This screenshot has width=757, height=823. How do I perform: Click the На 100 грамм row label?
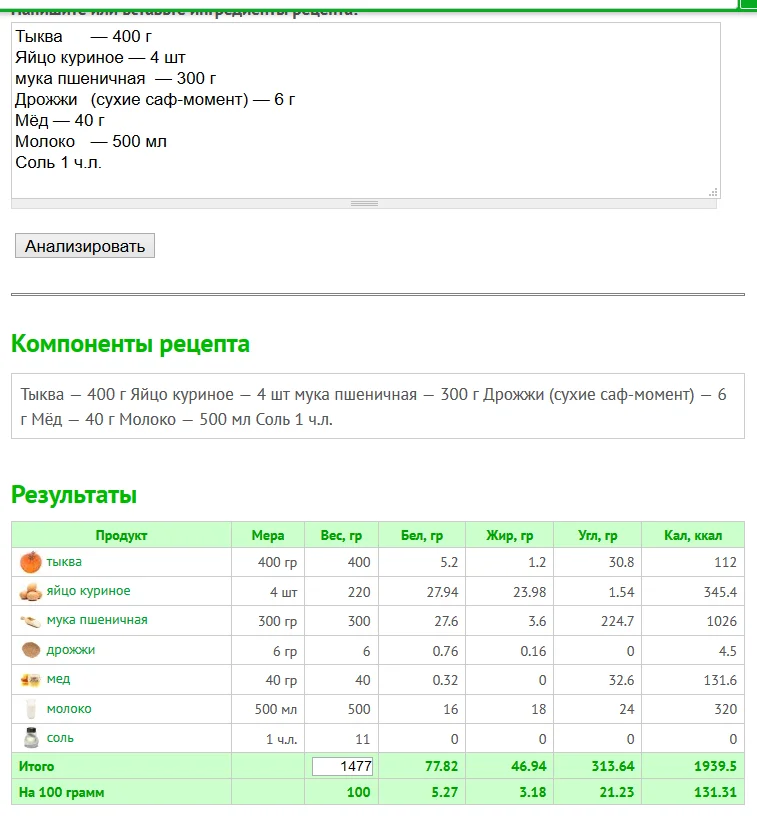pos(61,792)
